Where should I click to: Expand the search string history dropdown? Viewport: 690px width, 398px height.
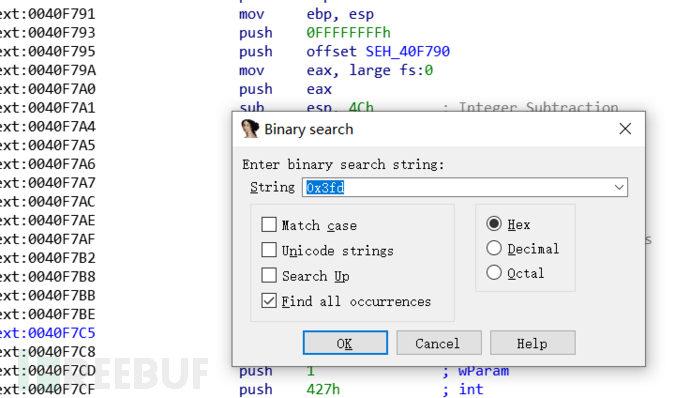click(619, 188)
